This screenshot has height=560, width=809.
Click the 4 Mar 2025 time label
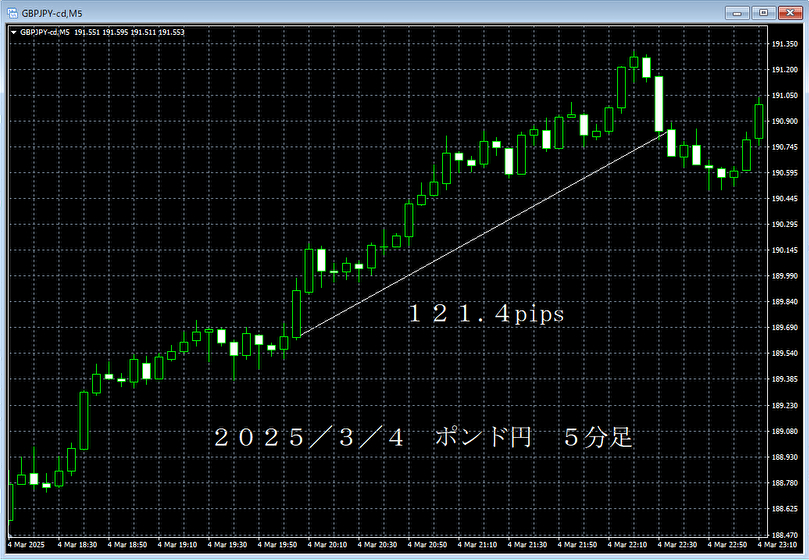[26, 545]
